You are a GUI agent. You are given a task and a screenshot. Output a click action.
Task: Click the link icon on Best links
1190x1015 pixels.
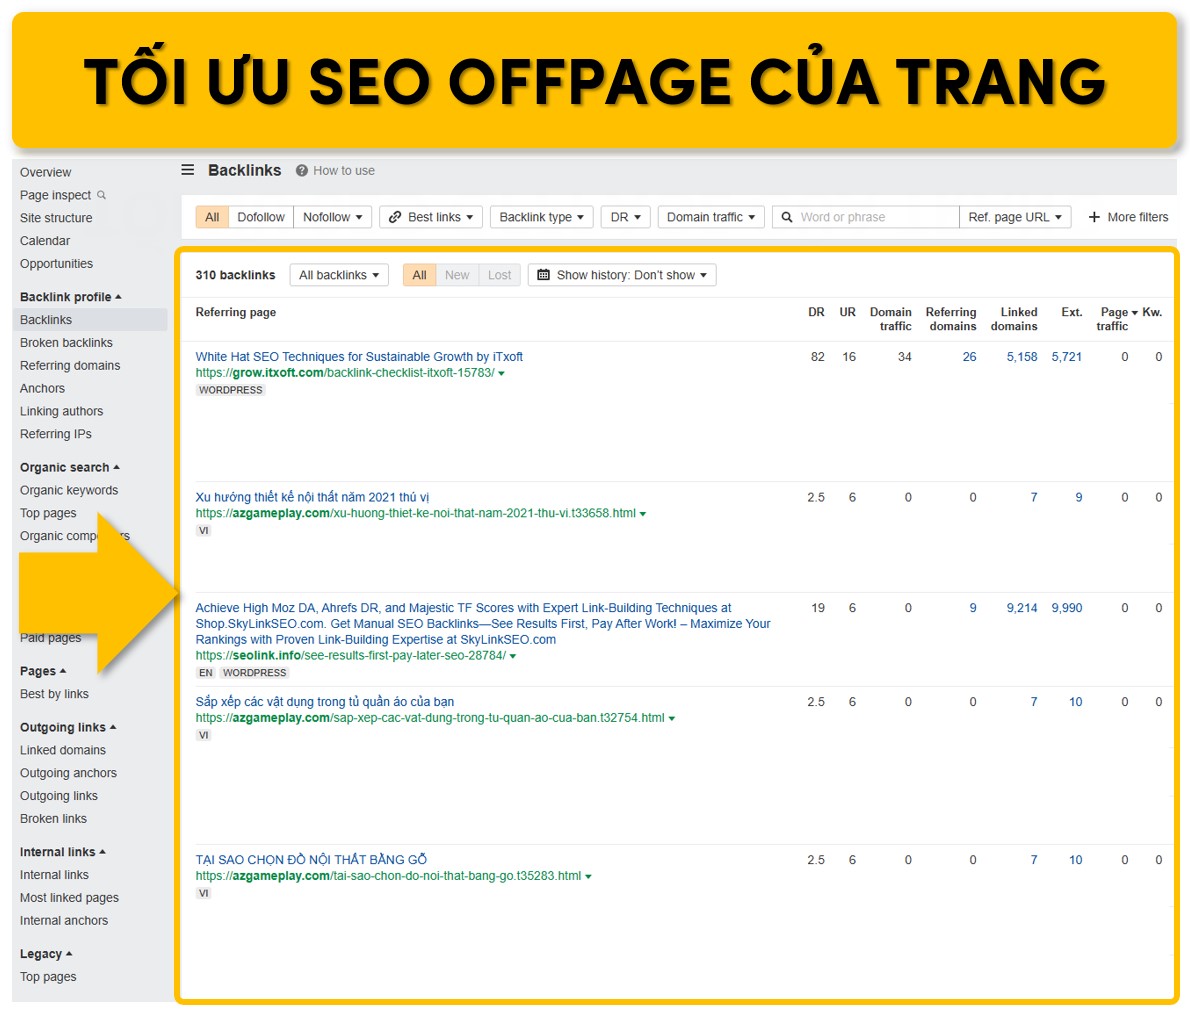coord(395,217)
